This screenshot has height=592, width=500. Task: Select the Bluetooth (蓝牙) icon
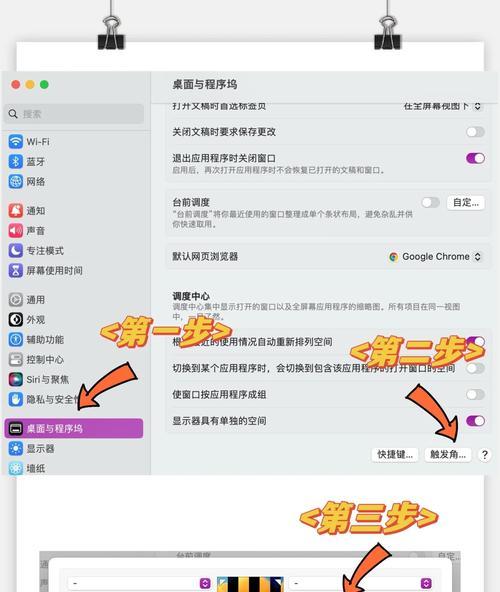pos(15,162)
